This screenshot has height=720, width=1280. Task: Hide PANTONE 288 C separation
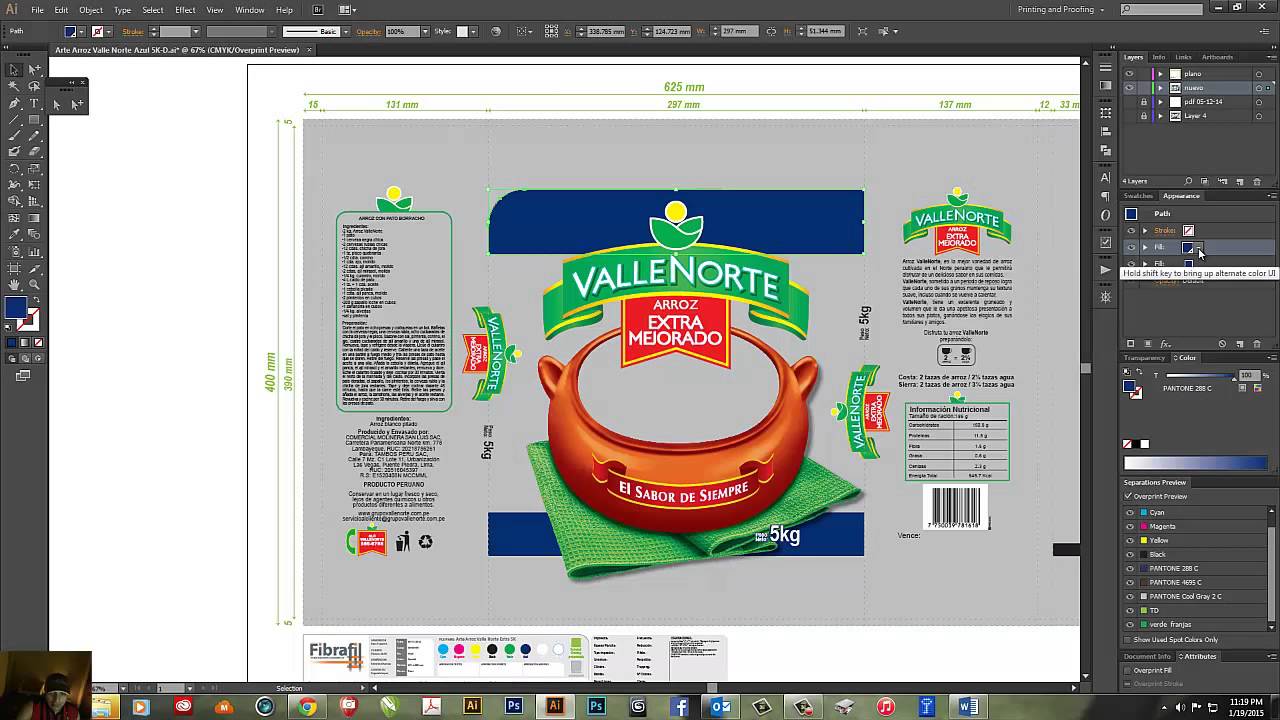coord(1130,568)
